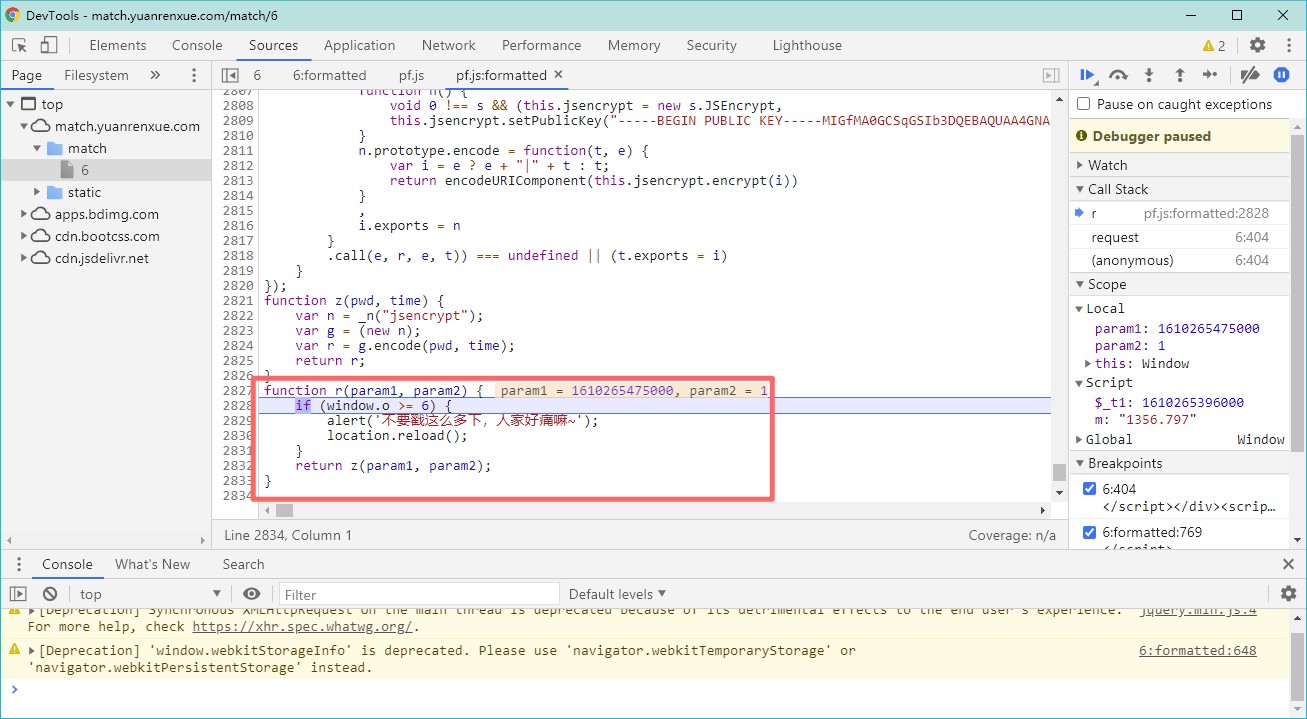Viewport: 1307px width, 719px height.
Task: Expand the Global scope
Action: 1079,439
